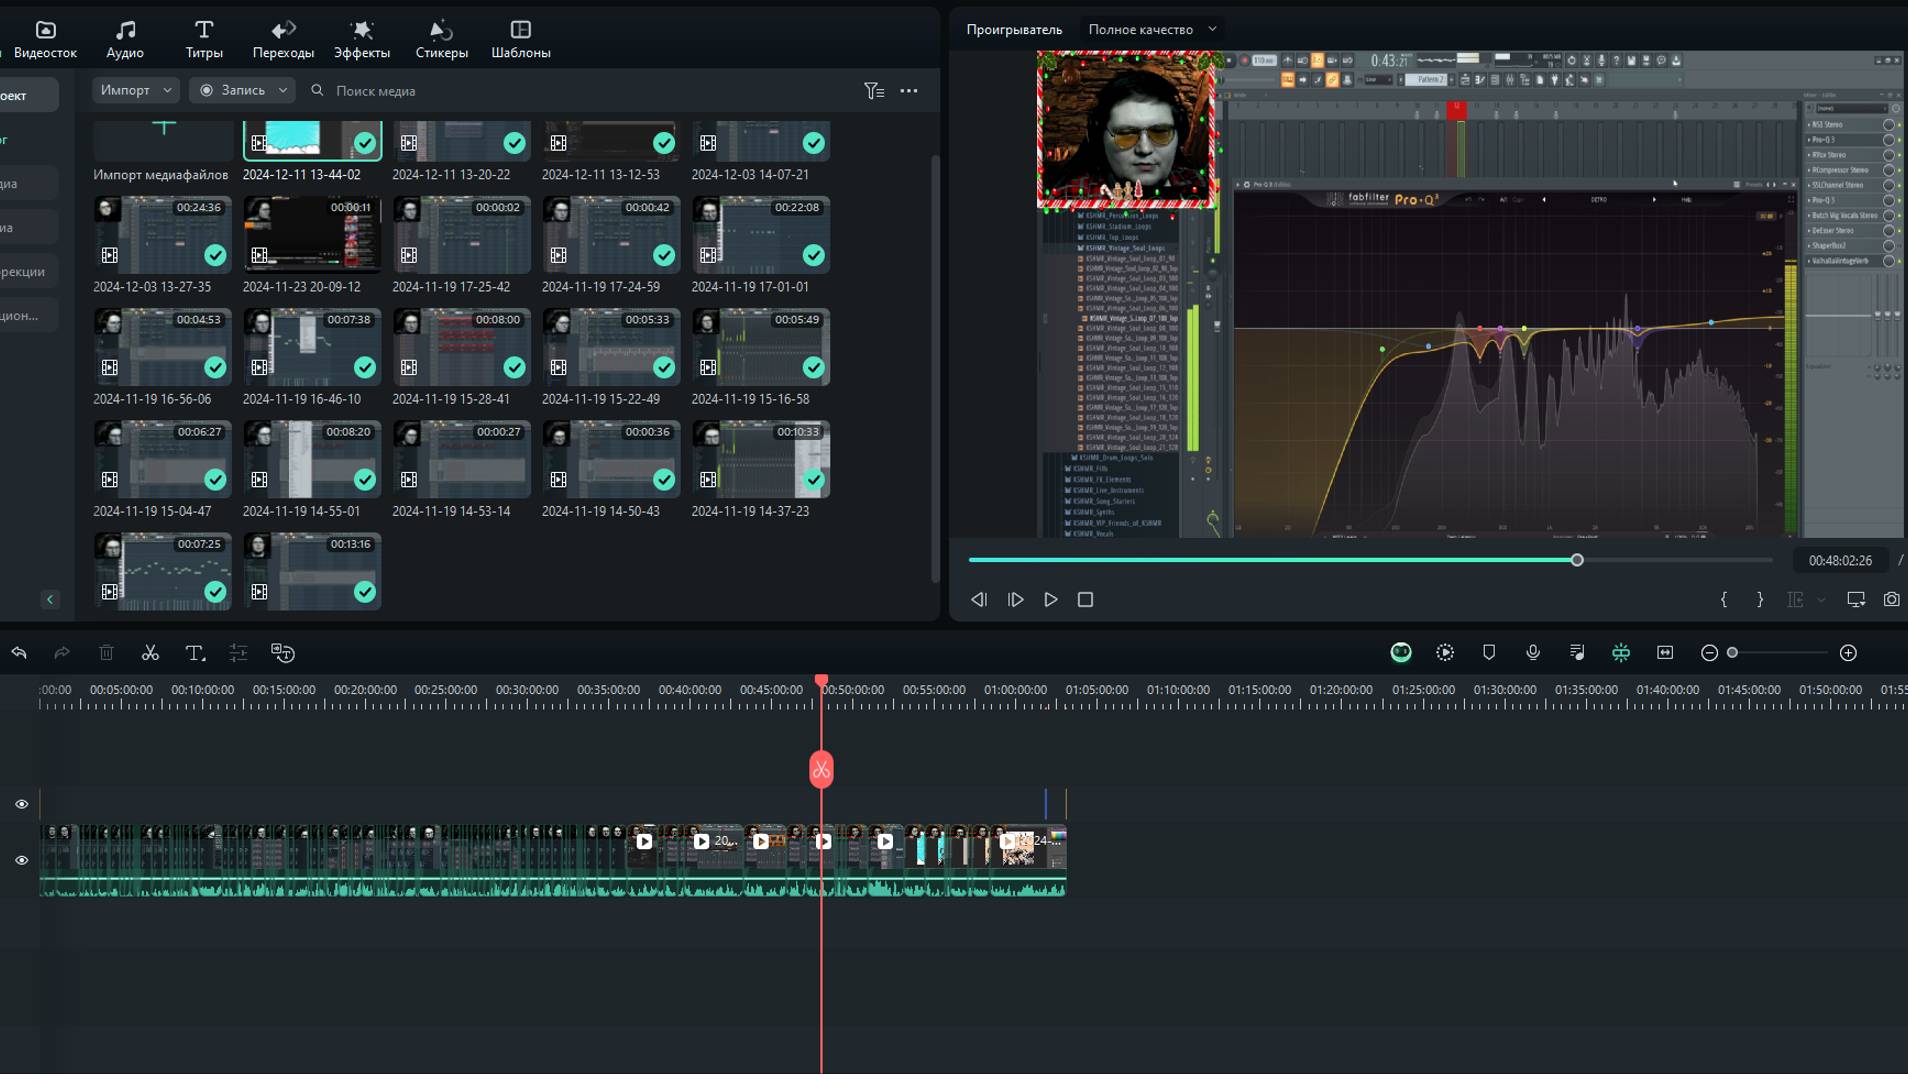Step back one frame in player
The image size is (1908, 1074).
979,600
